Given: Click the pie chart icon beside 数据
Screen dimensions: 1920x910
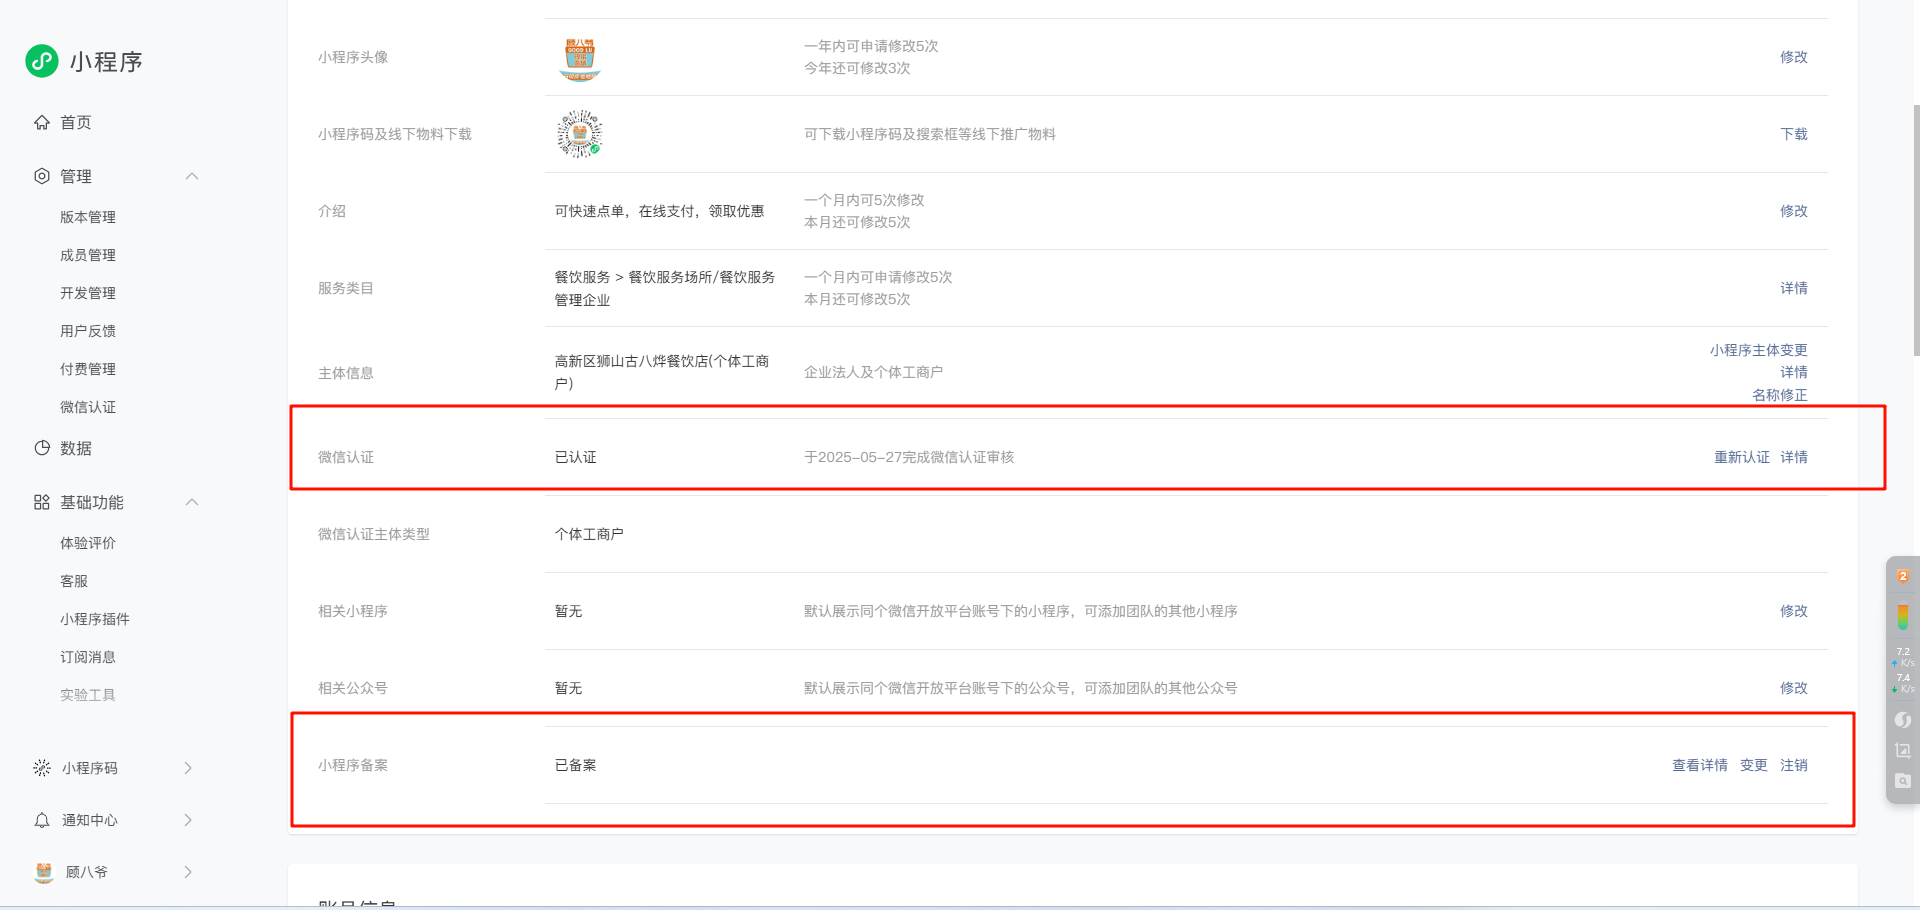Looking at the screenshot, I should (x=42, y=448).
